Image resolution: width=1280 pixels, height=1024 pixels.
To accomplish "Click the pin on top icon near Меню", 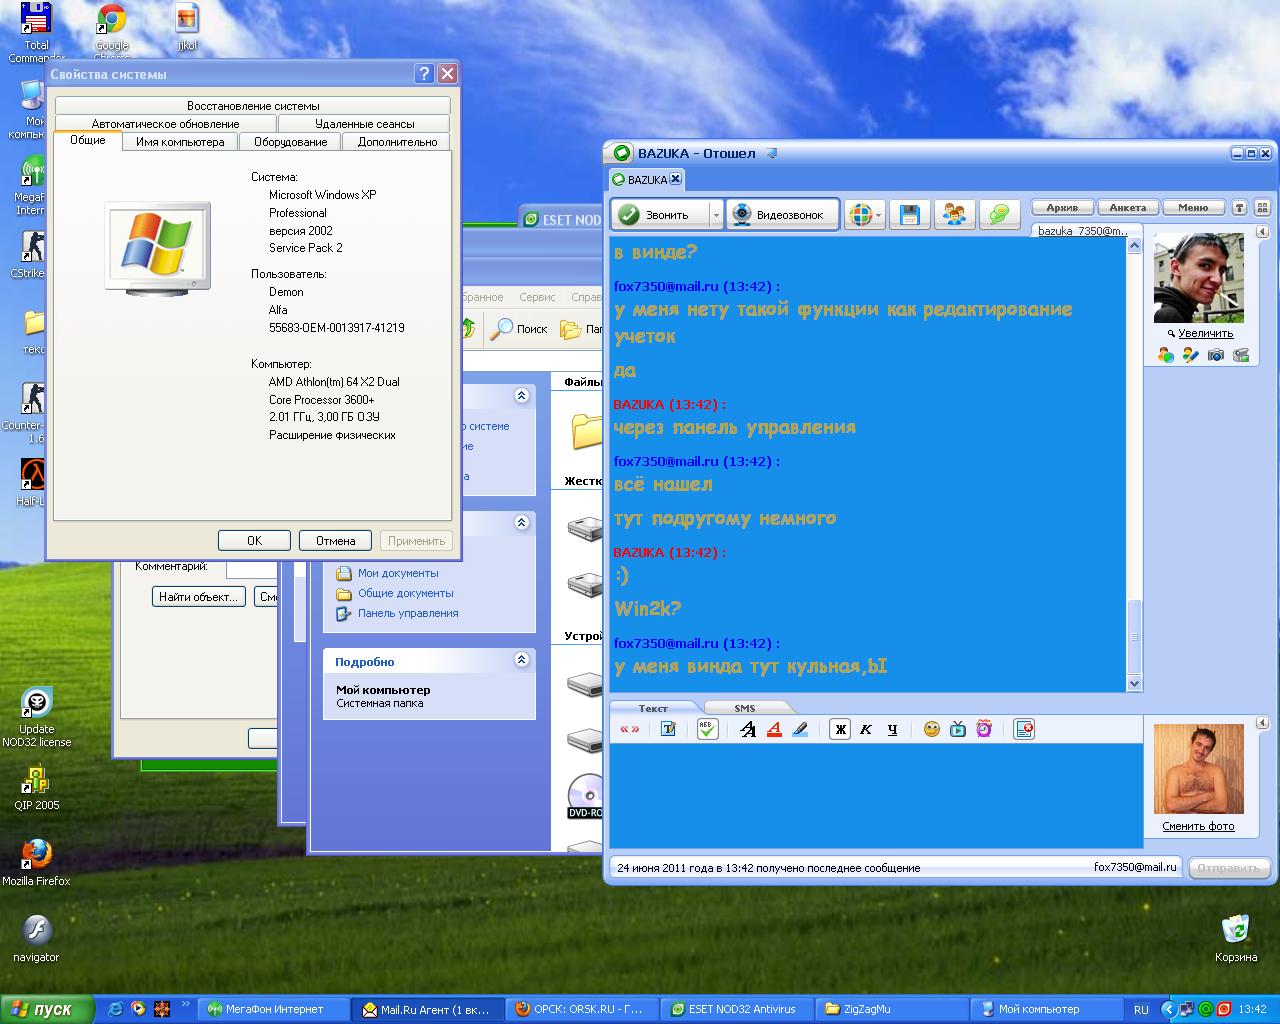I will pyautogui.click(x=1239, y=208).
